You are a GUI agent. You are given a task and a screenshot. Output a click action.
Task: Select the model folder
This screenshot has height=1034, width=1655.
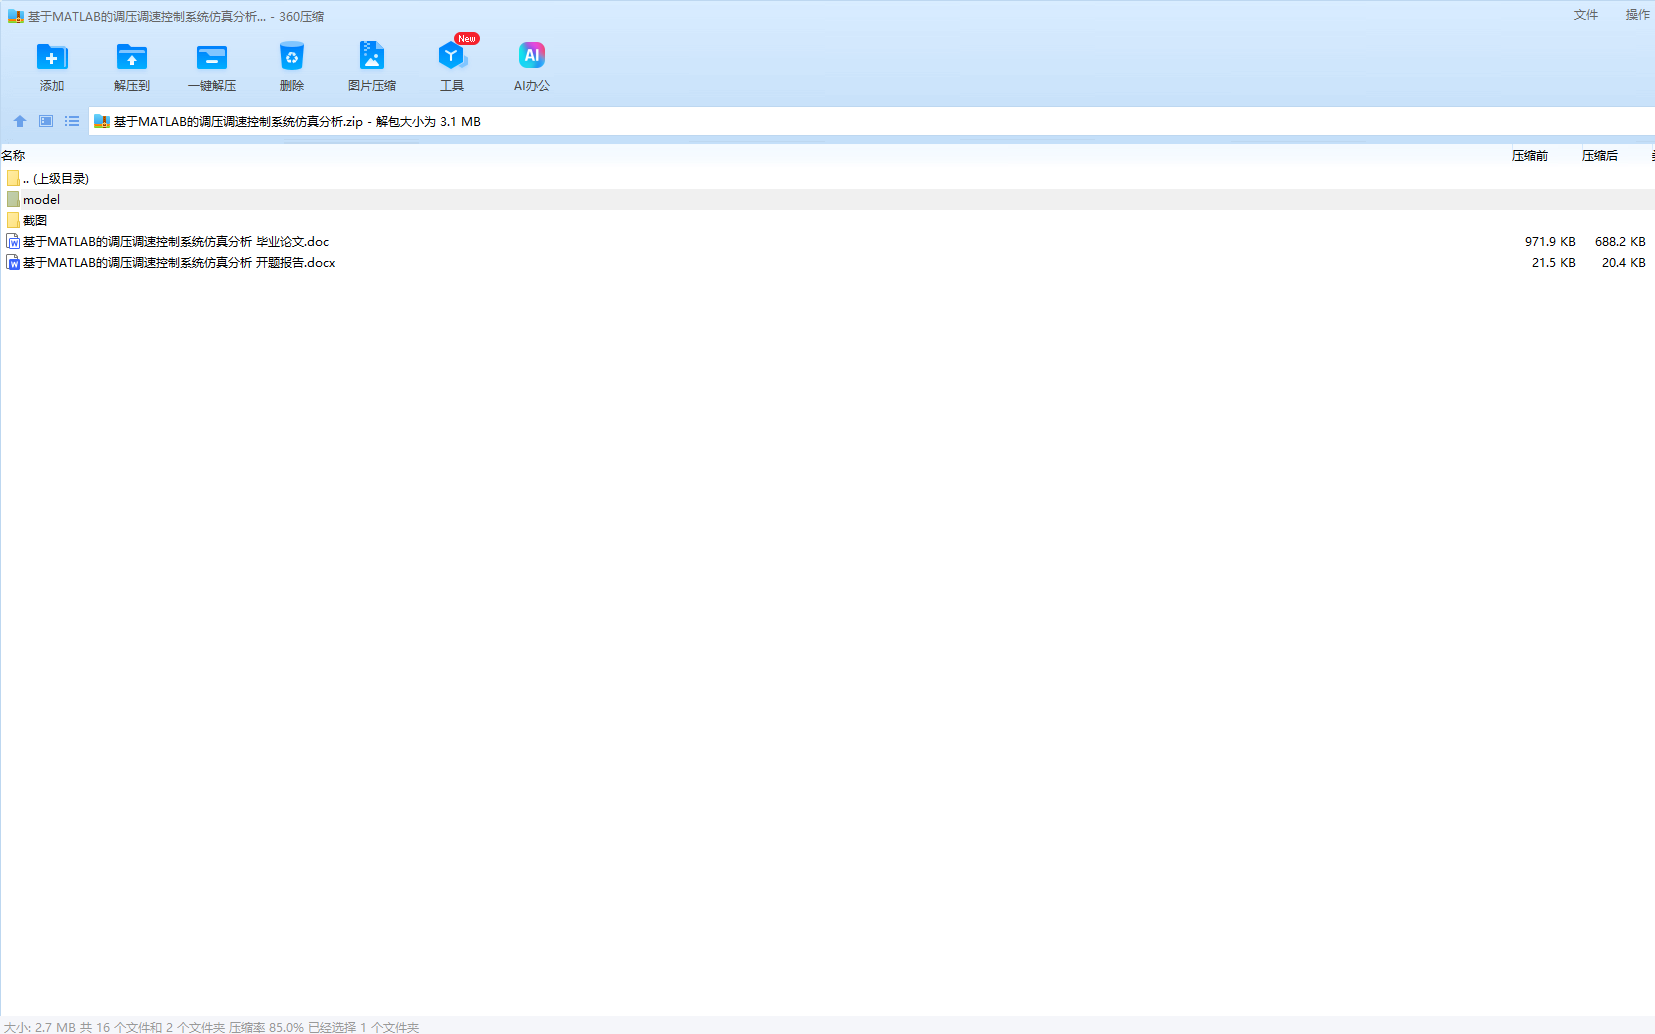pyautogui.click(x=41, y=200)
